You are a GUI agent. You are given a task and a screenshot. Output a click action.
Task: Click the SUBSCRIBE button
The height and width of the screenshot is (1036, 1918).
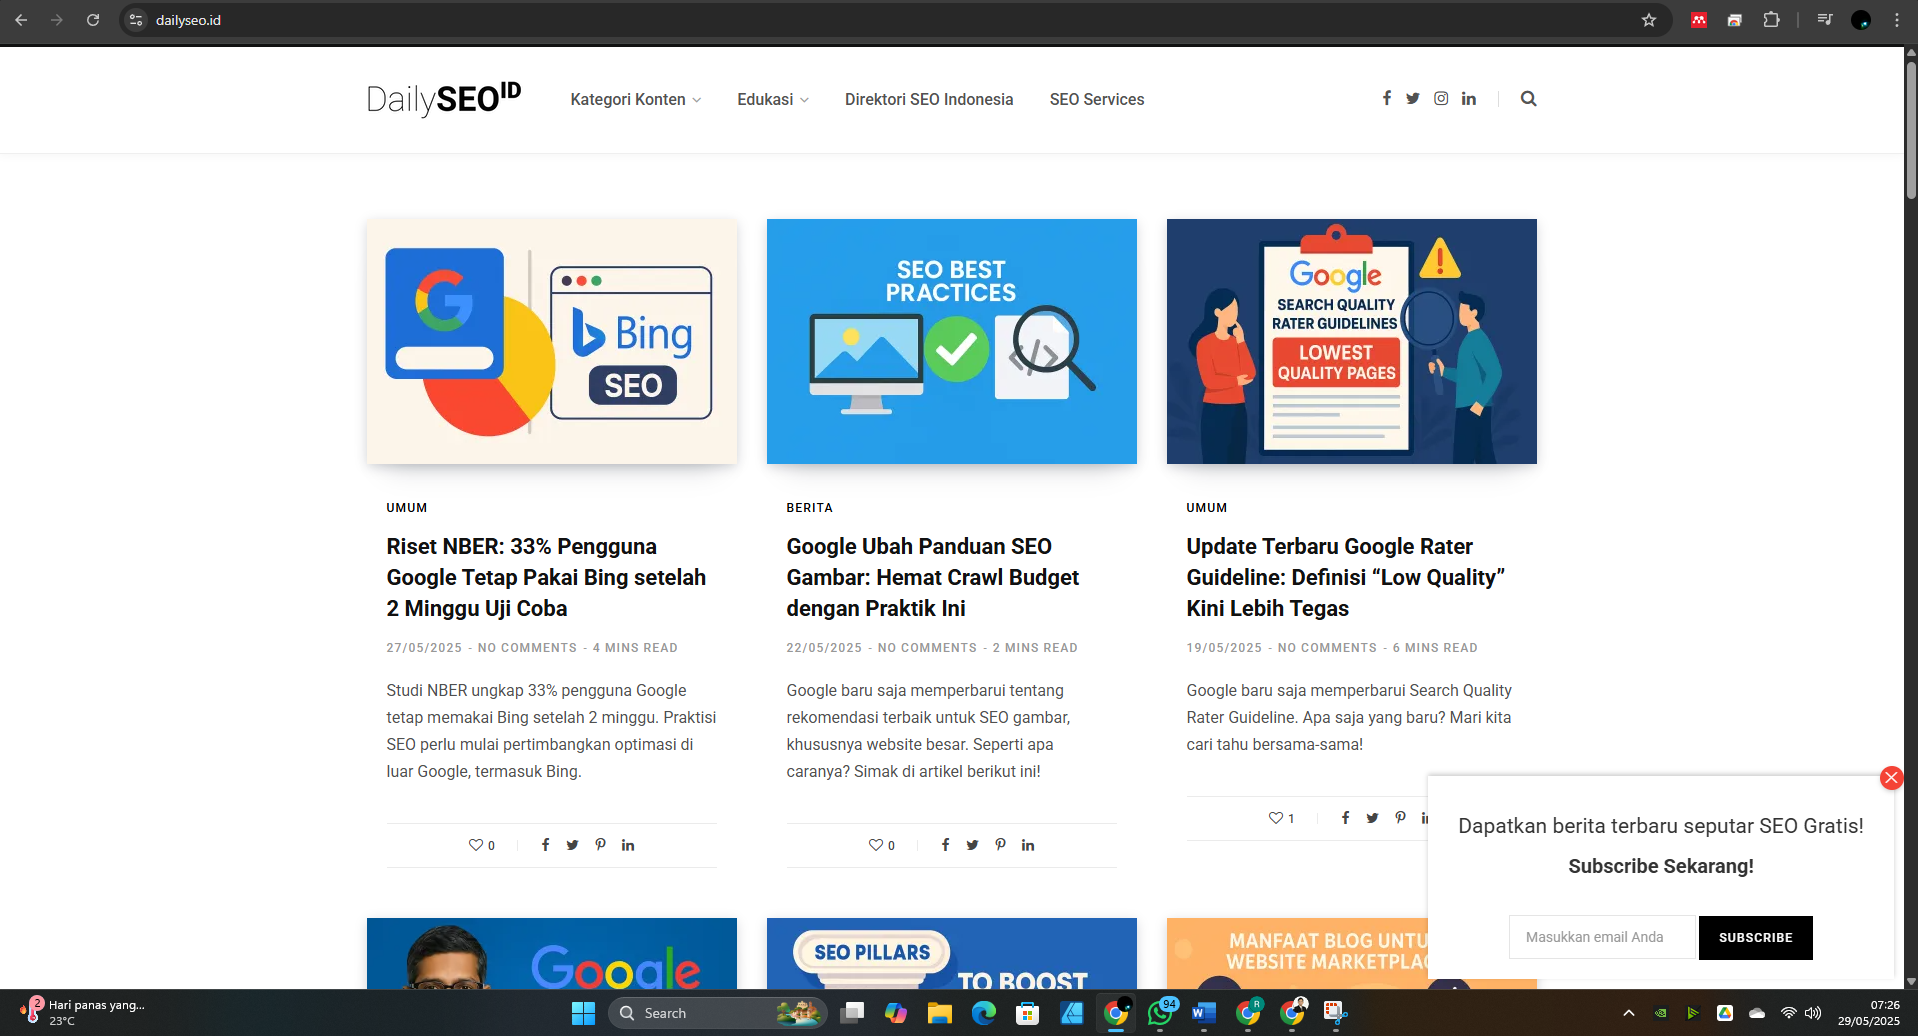click(1756, 938)
